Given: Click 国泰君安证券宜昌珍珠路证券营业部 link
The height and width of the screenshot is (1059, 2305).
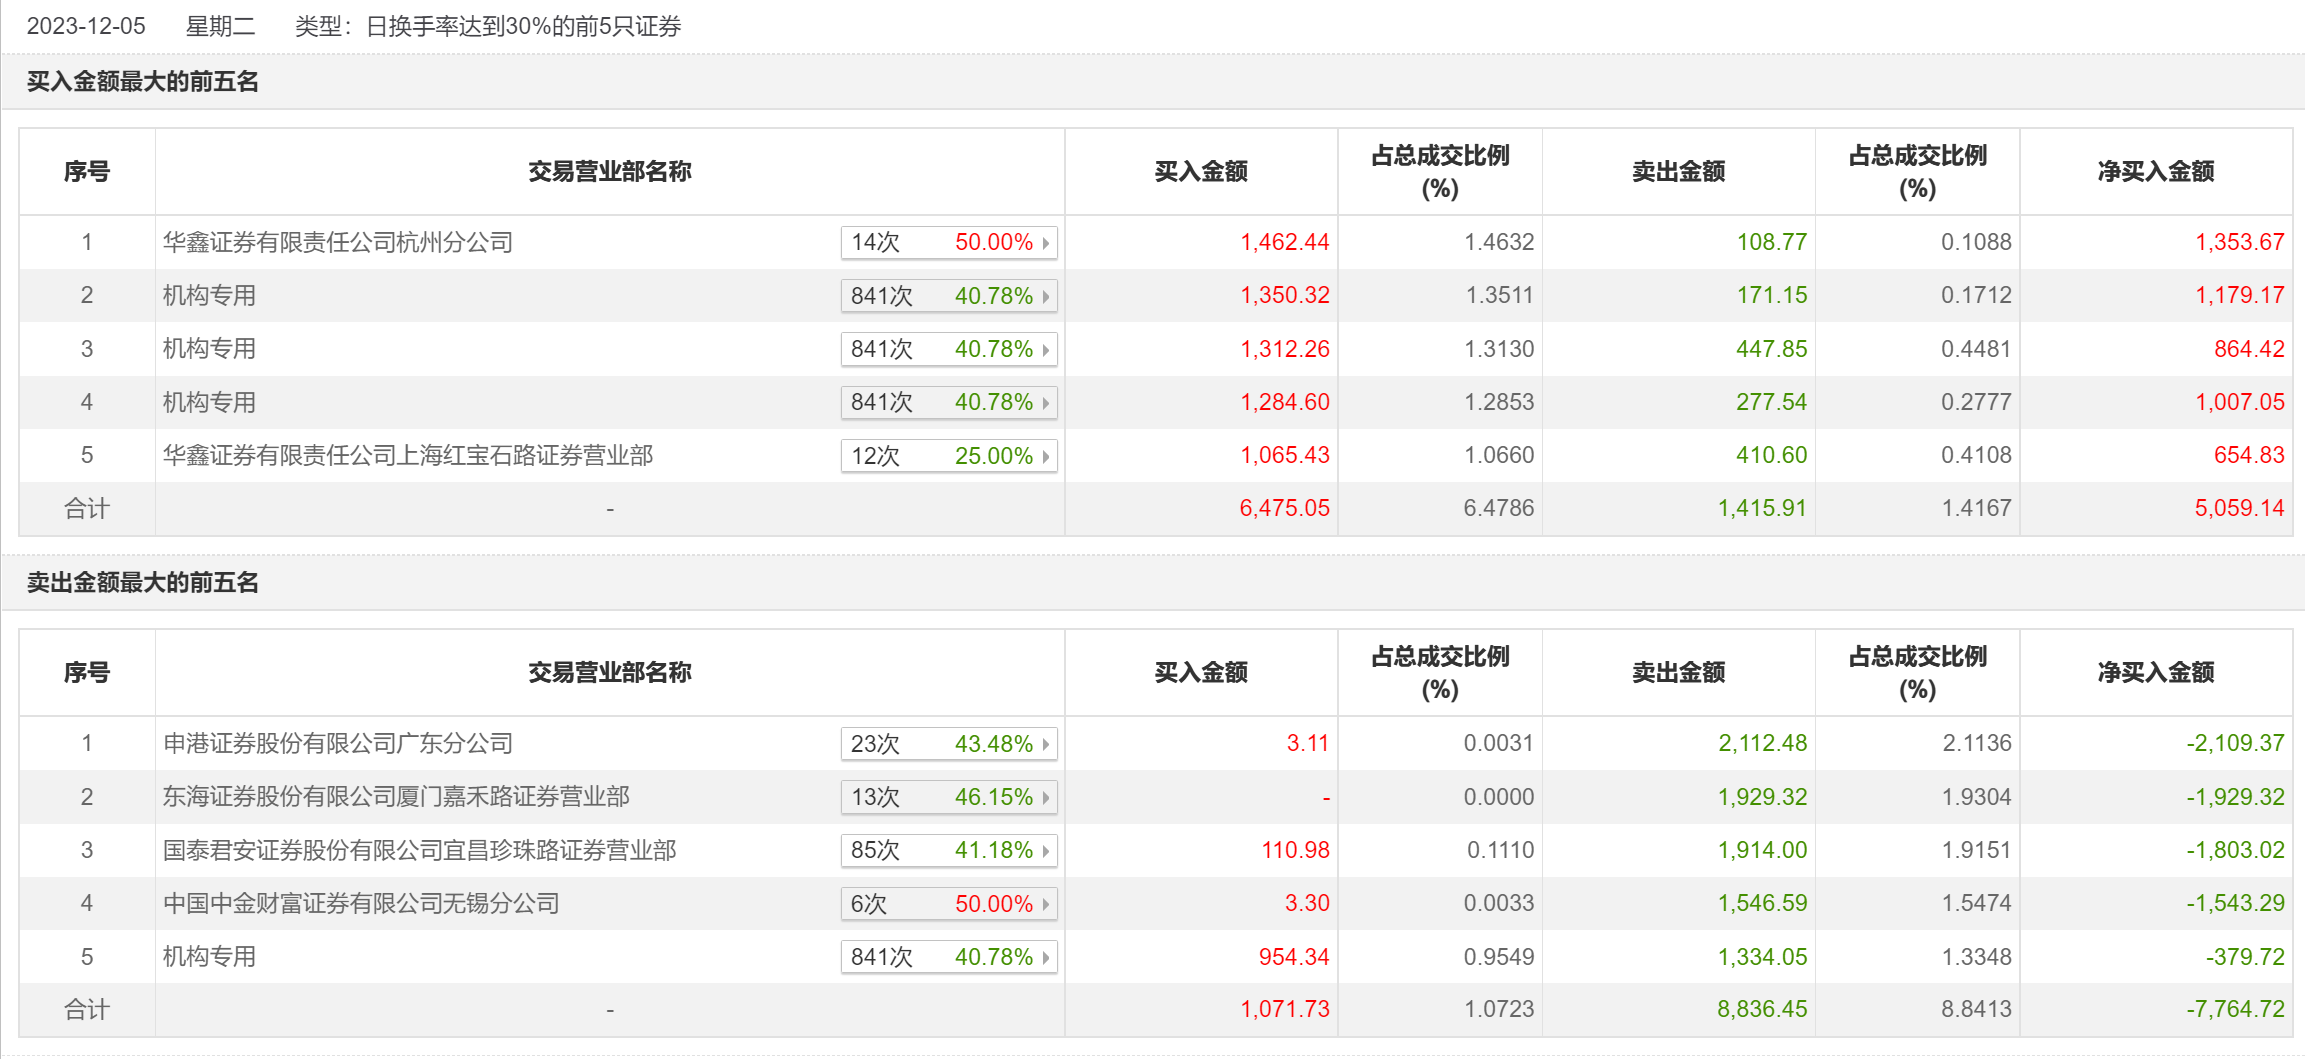Looking at the screenshot, I should [x=420, y=851].
